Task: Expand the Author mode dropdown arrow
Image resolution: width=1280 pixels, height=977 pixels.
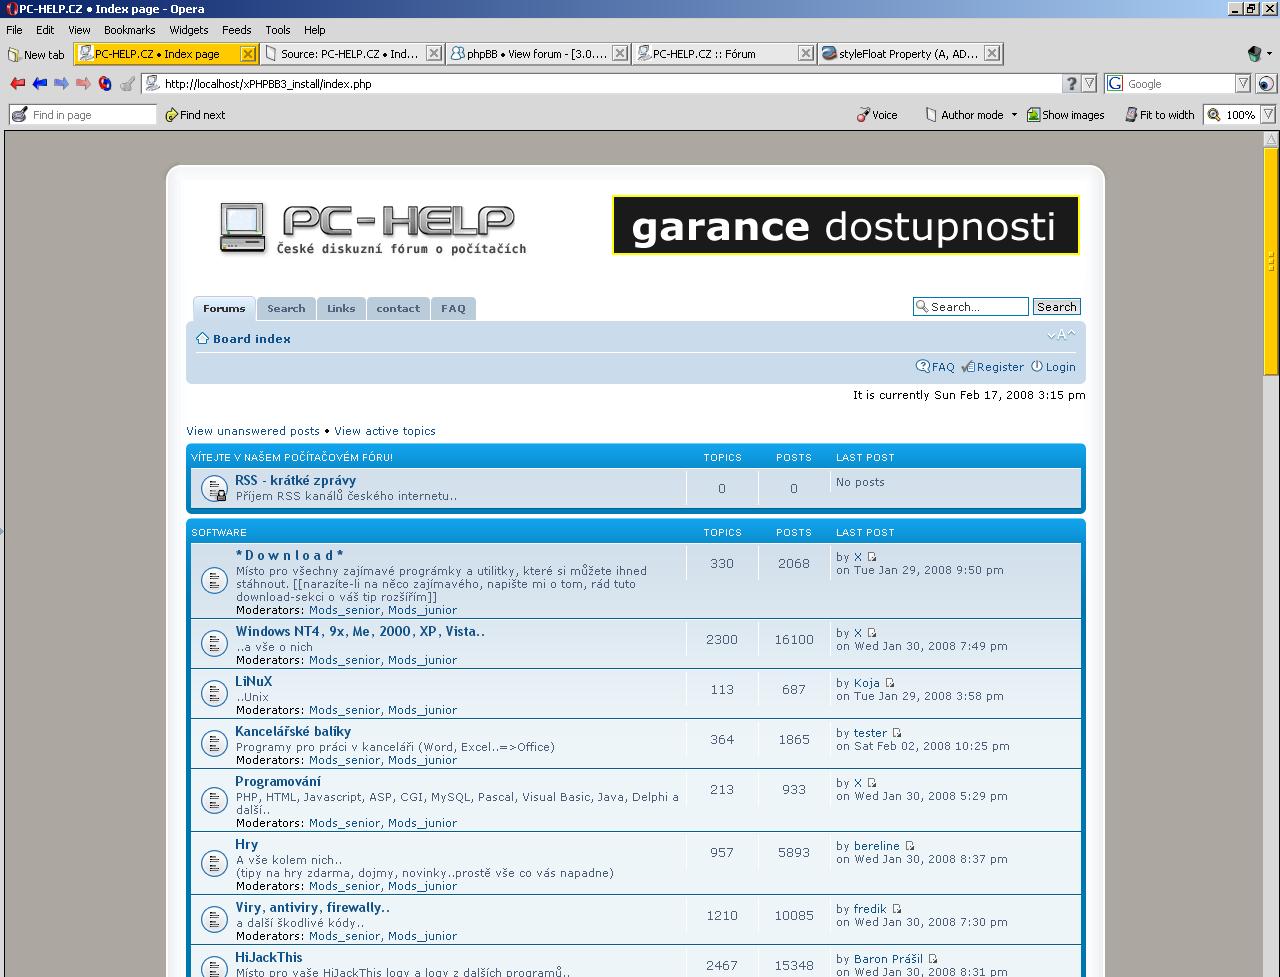Action: 1014,115
